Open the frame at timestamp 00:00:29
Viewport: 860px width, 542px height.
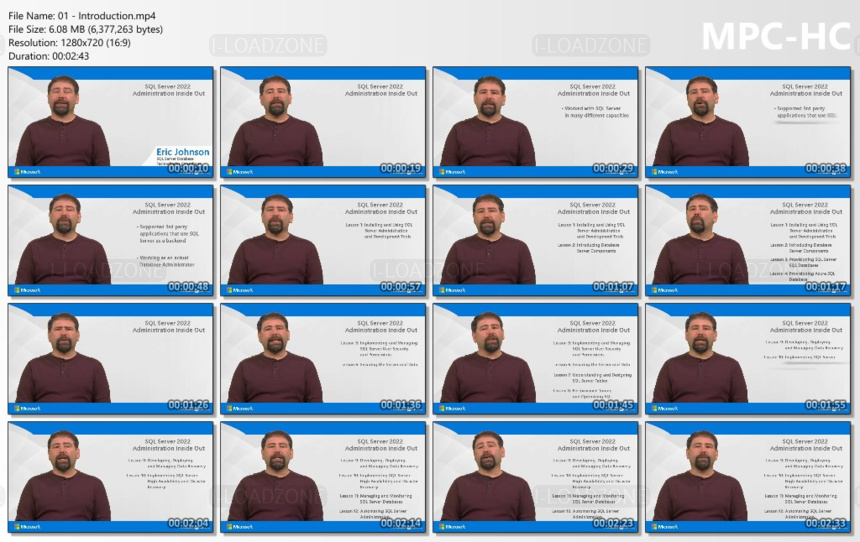coord(535,122)
